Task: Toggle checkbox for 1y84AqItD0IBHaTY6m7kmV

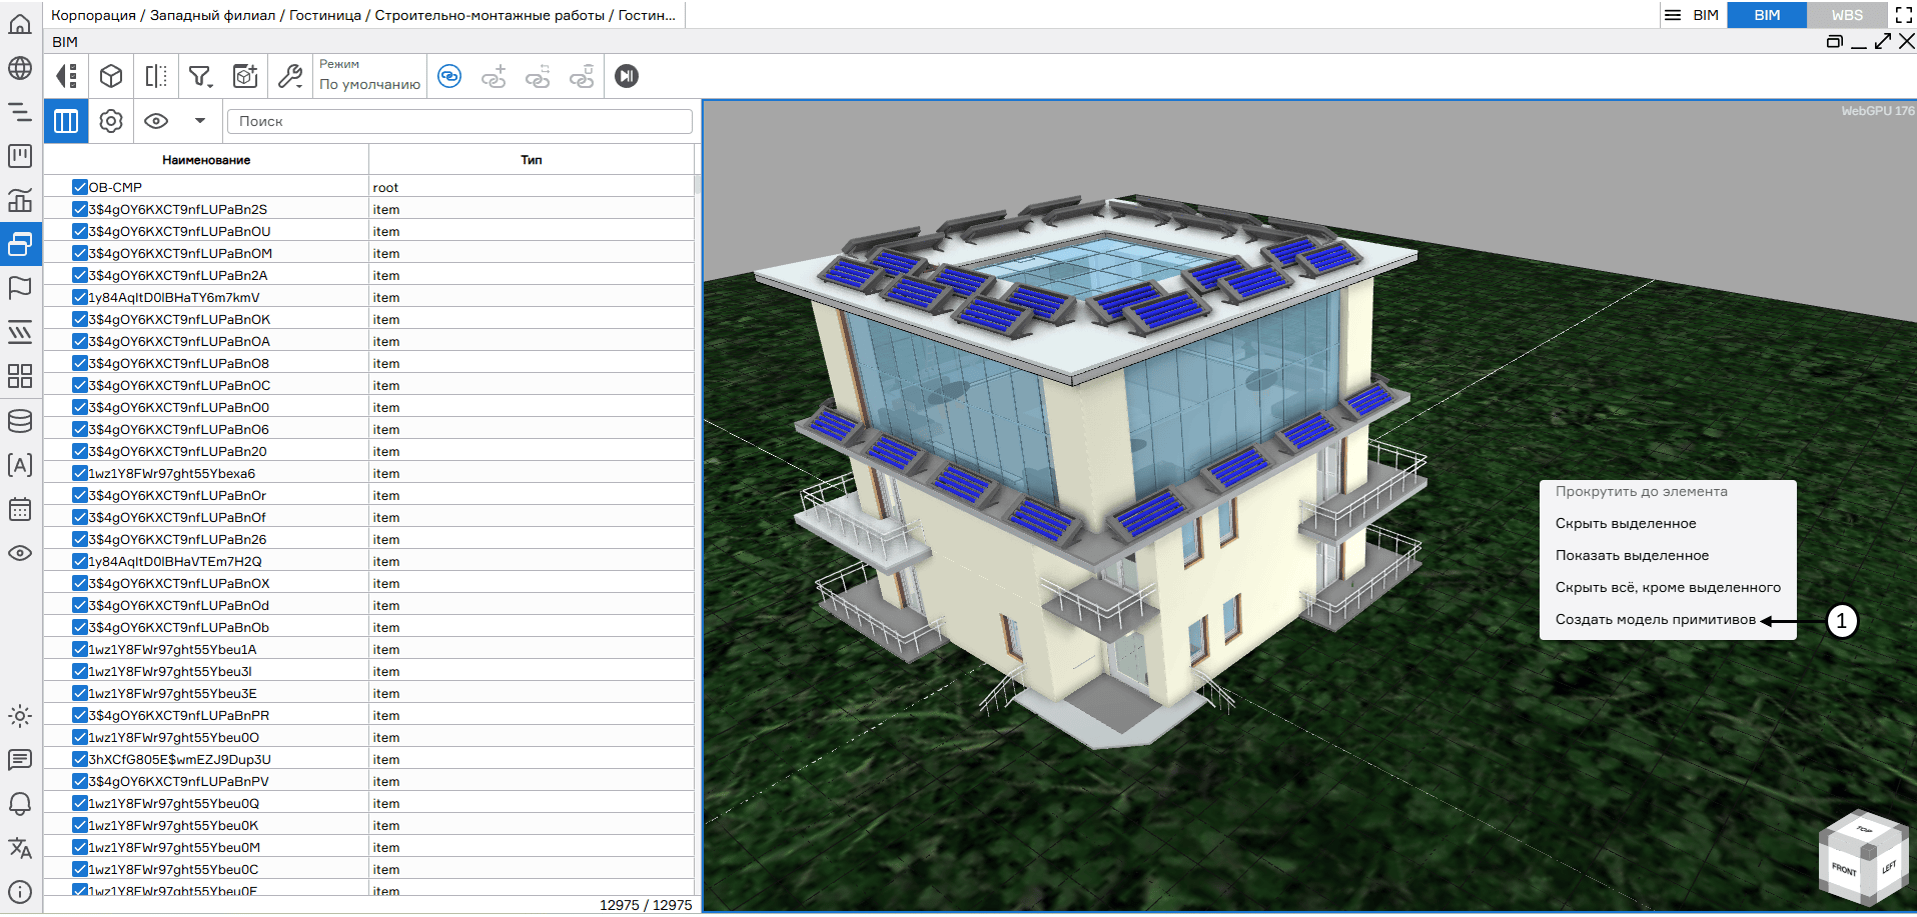Action: pyautogui.click(x=80, y=297)
